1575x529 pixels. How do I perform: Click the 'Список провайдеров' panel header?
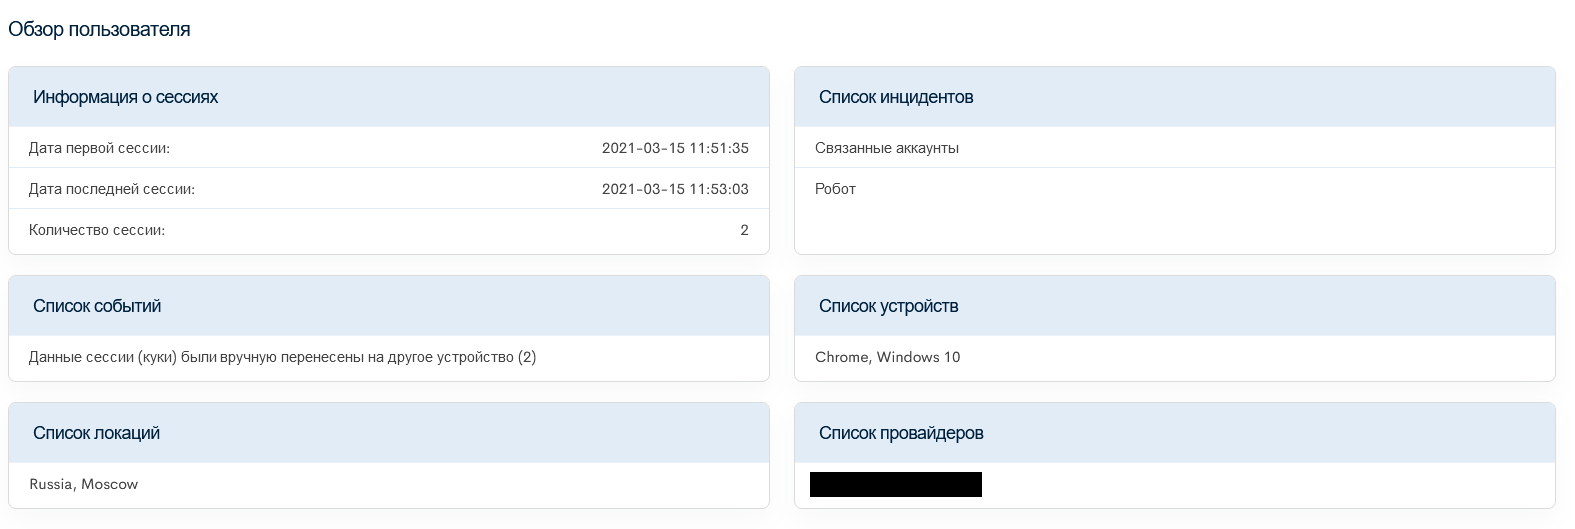point(901,433)
